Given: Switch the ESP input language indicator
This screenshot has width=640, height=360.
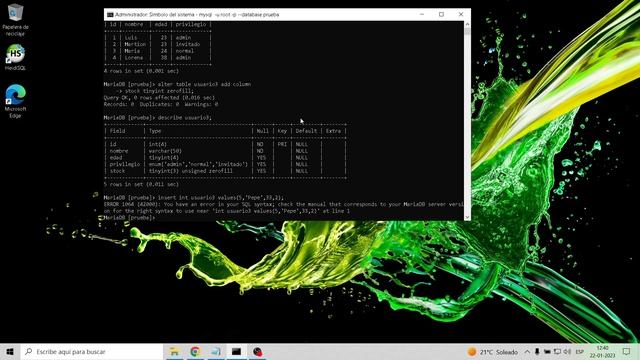Looking at the screenshot, I should (580, 352).
